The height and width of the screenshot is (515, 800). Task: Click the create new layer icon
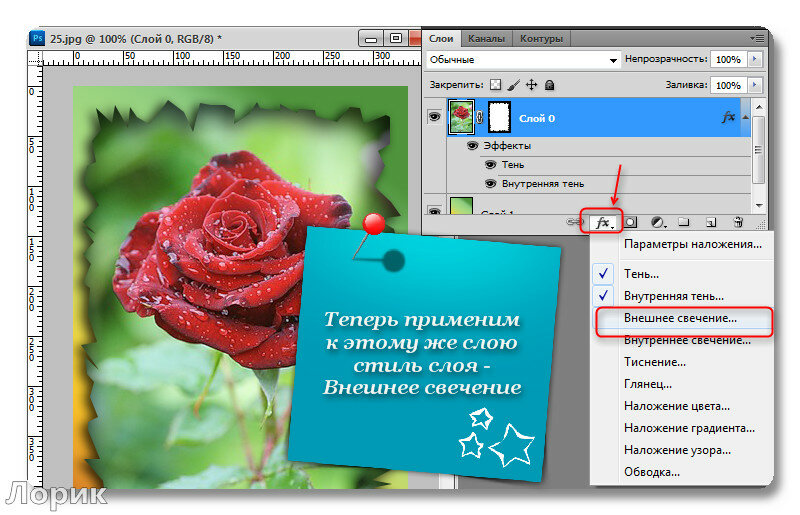[711, 222]
